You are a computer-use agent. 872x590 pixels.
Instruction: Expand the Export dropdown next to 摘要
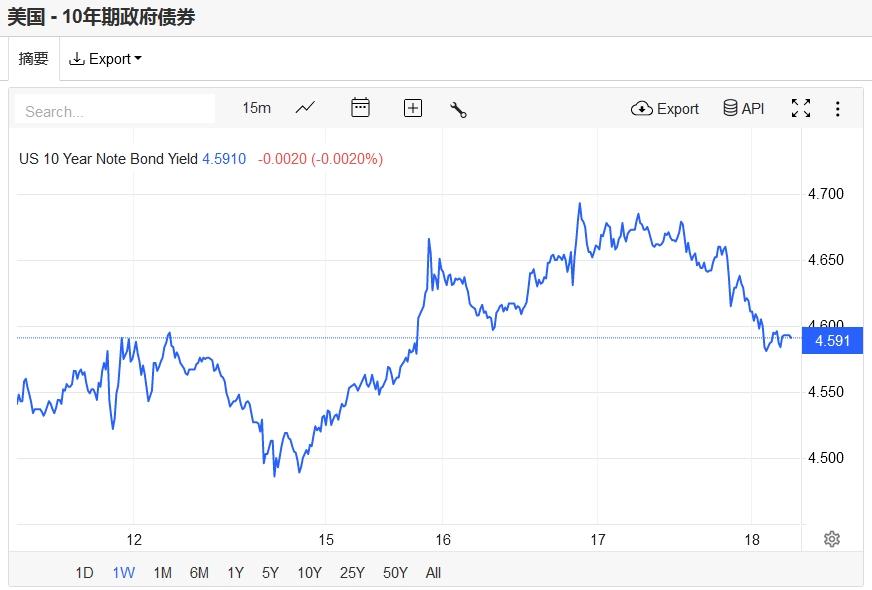coord(105,59)
